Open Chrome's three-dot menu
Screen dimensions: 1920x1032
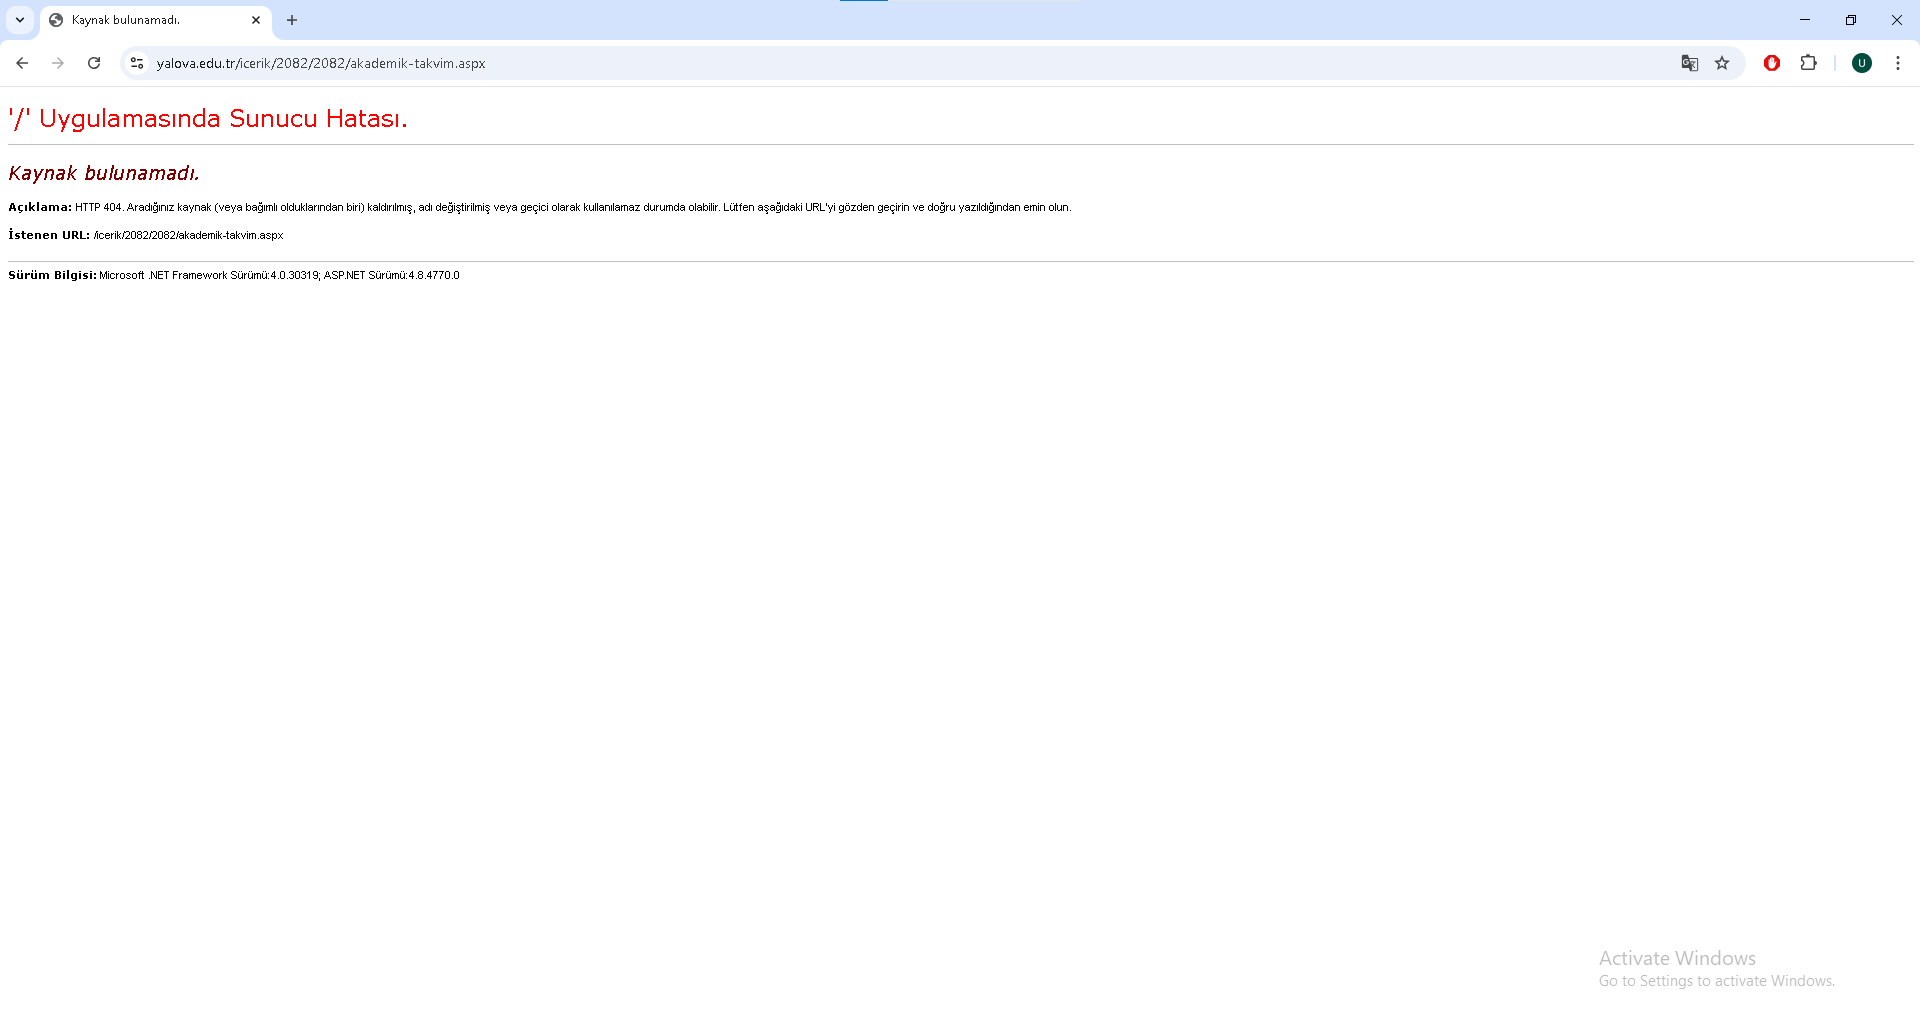point(1898,63)
